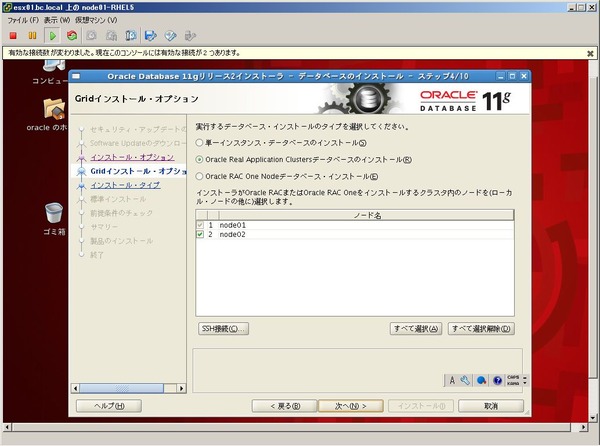Click the 終了 step
Image resolution: width=600 pixels, height=446 pixels.
coord(97,255)
